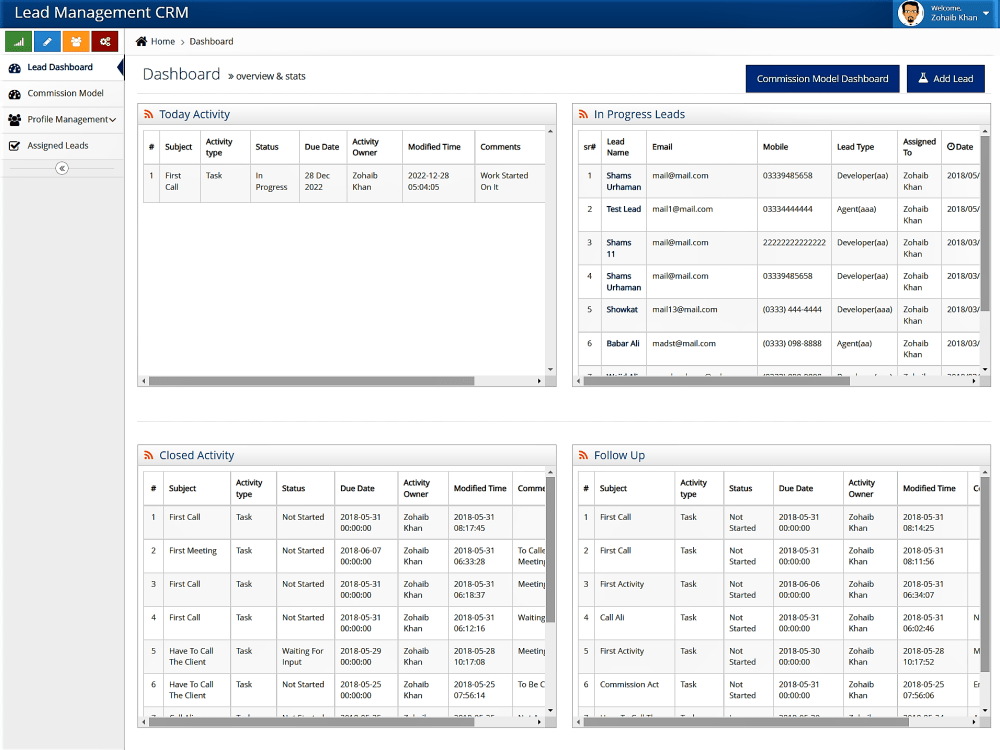
Task: Click the Today Activity horizontal scrollbar
Action: 311,381
